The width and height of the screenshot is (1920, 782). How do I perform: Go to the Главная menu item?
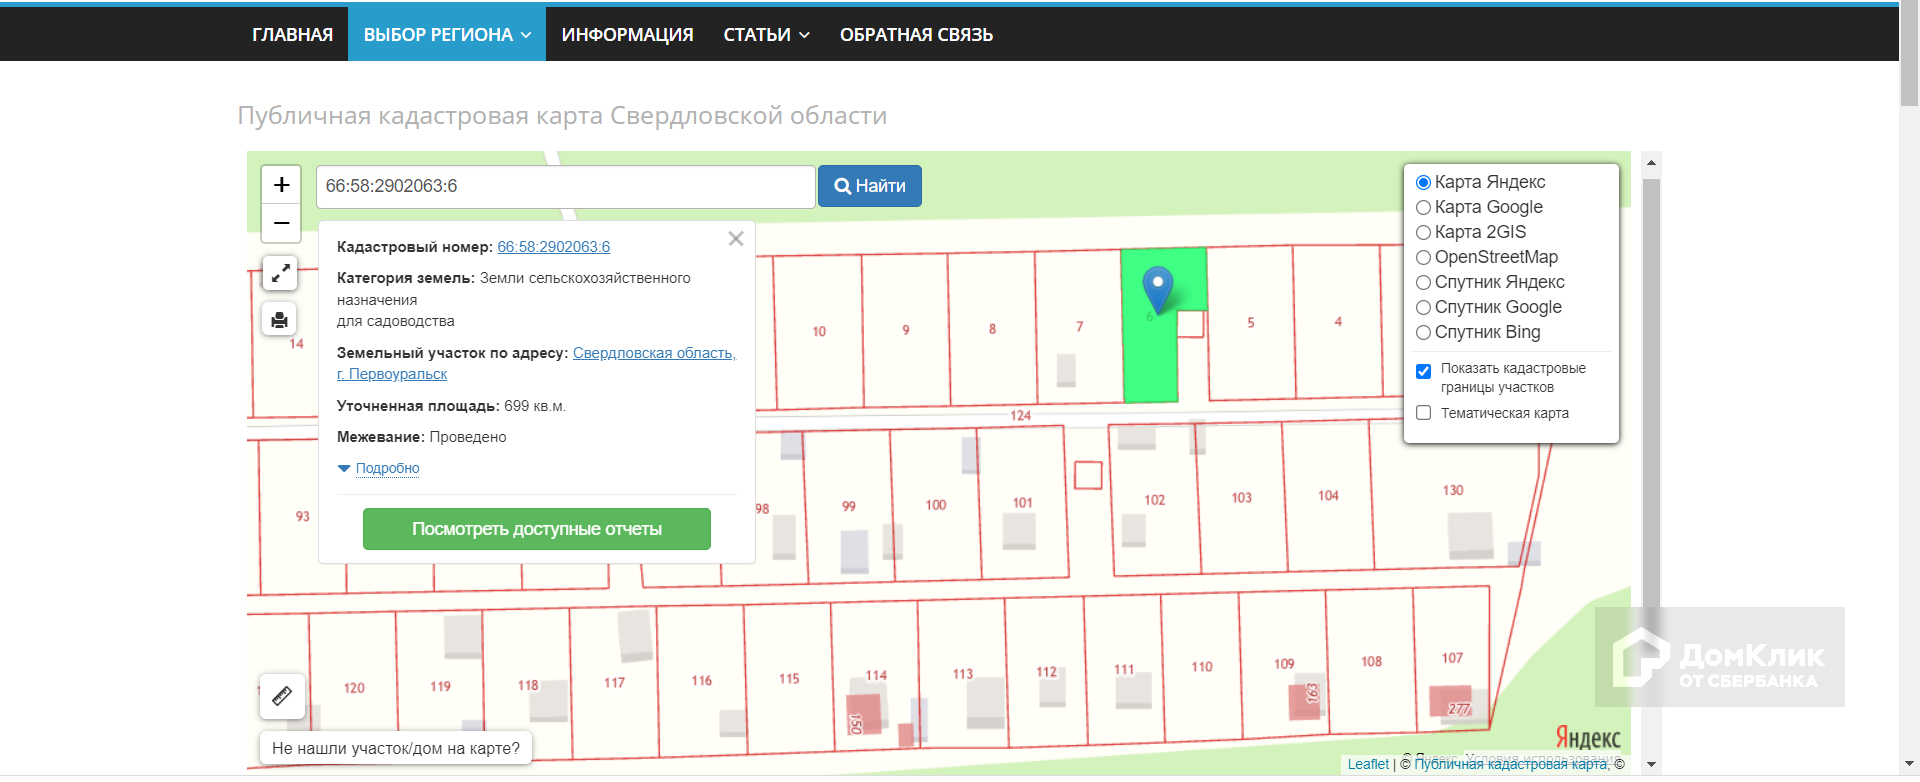click(x=292, y=35)
